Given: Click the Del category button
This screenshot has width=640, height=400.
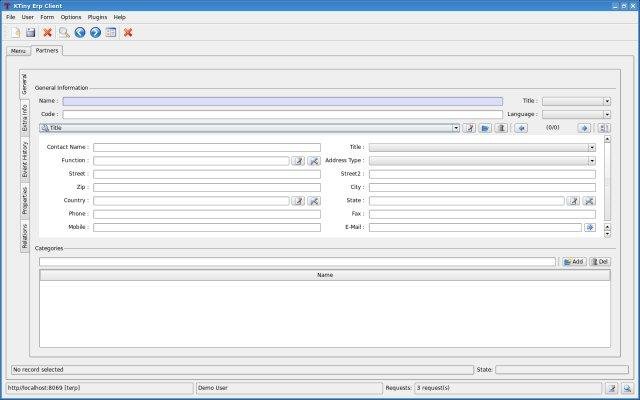Looking at the screenshot, I should (600, 262).
